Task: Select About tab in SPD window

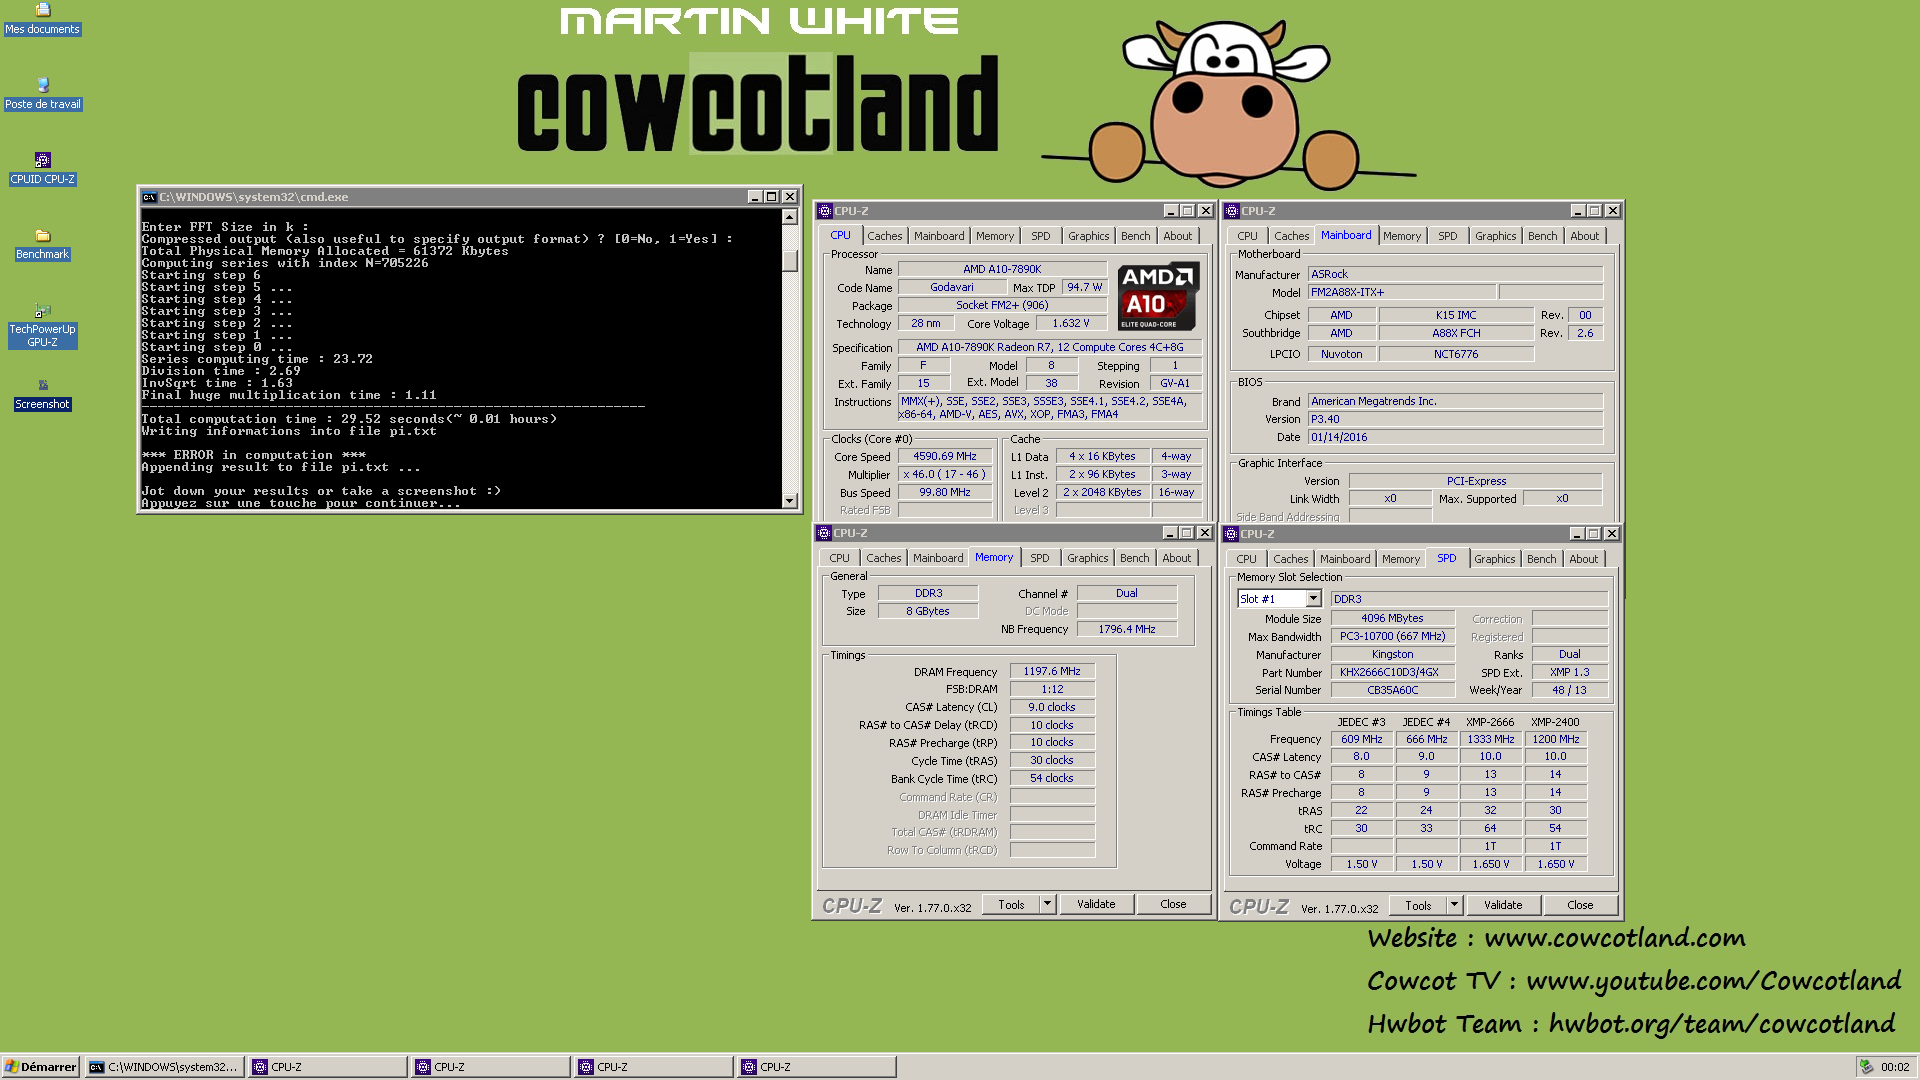Action: tap(1583, 559)
